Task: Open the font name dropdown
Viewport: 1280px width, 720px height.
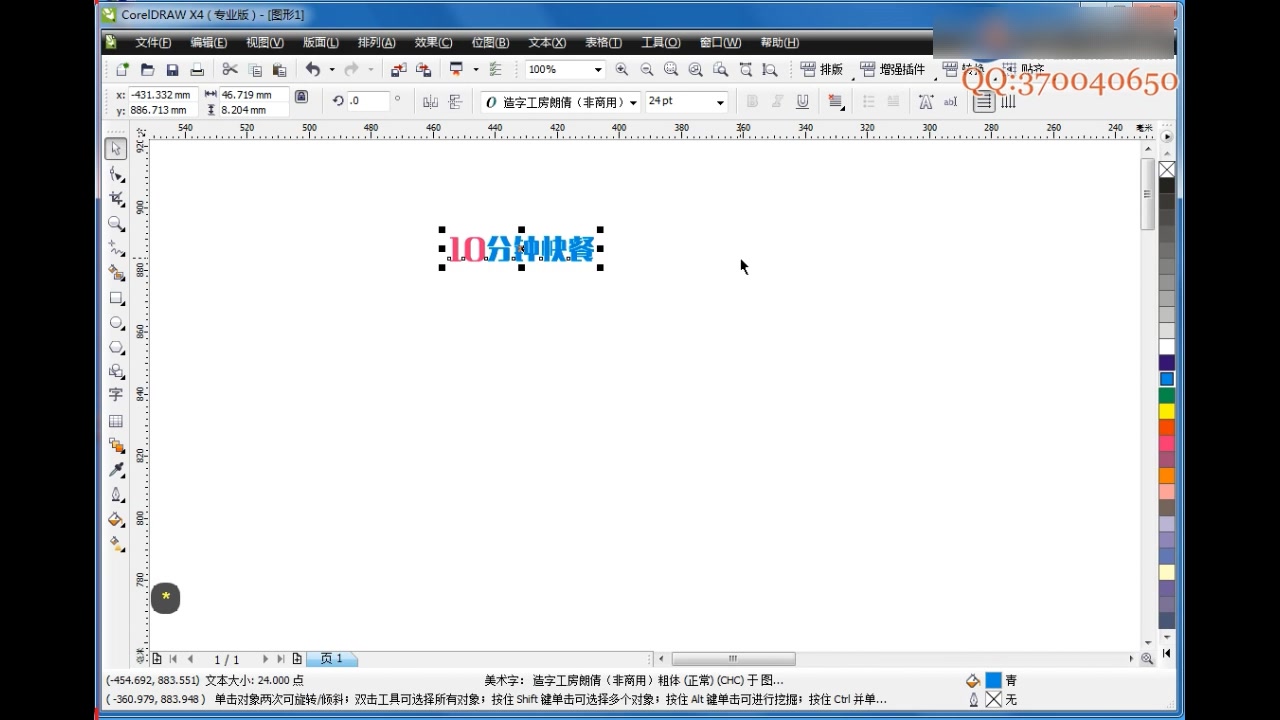Action: click(x=634, y=102)
